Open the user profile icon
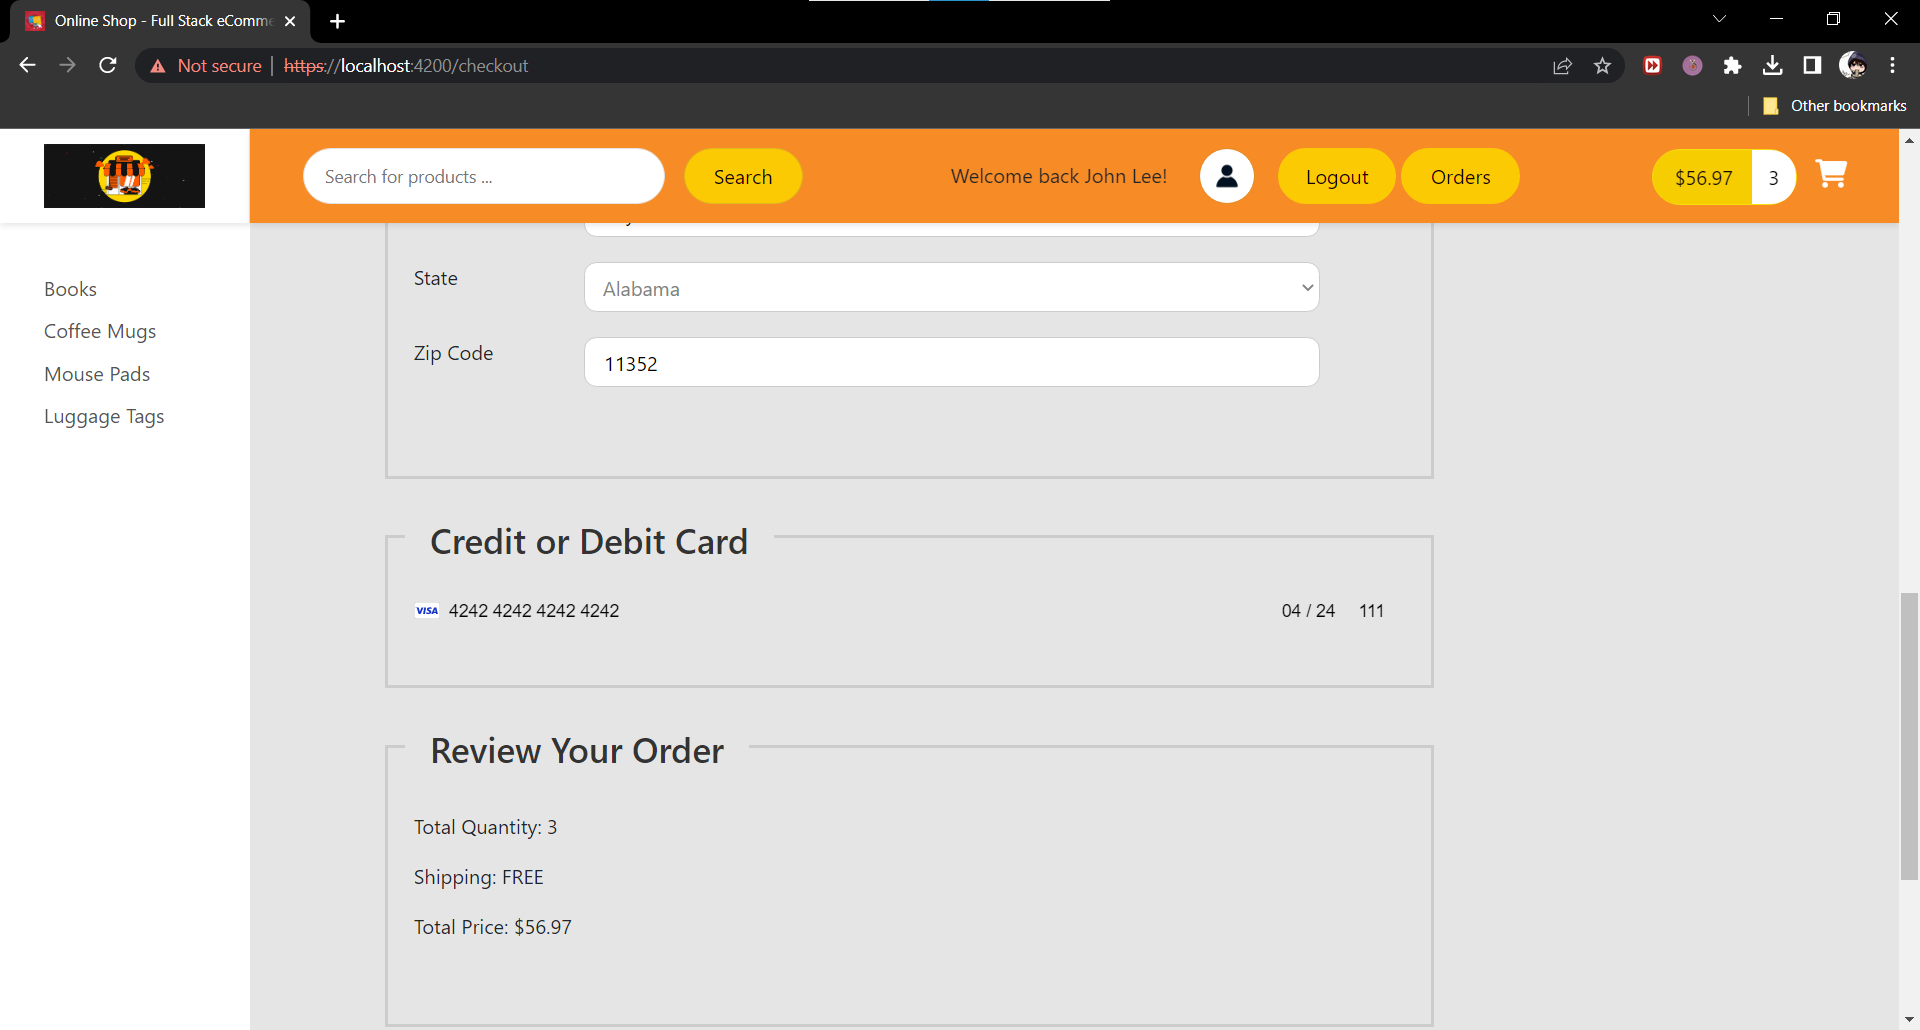 [1227, 176]
